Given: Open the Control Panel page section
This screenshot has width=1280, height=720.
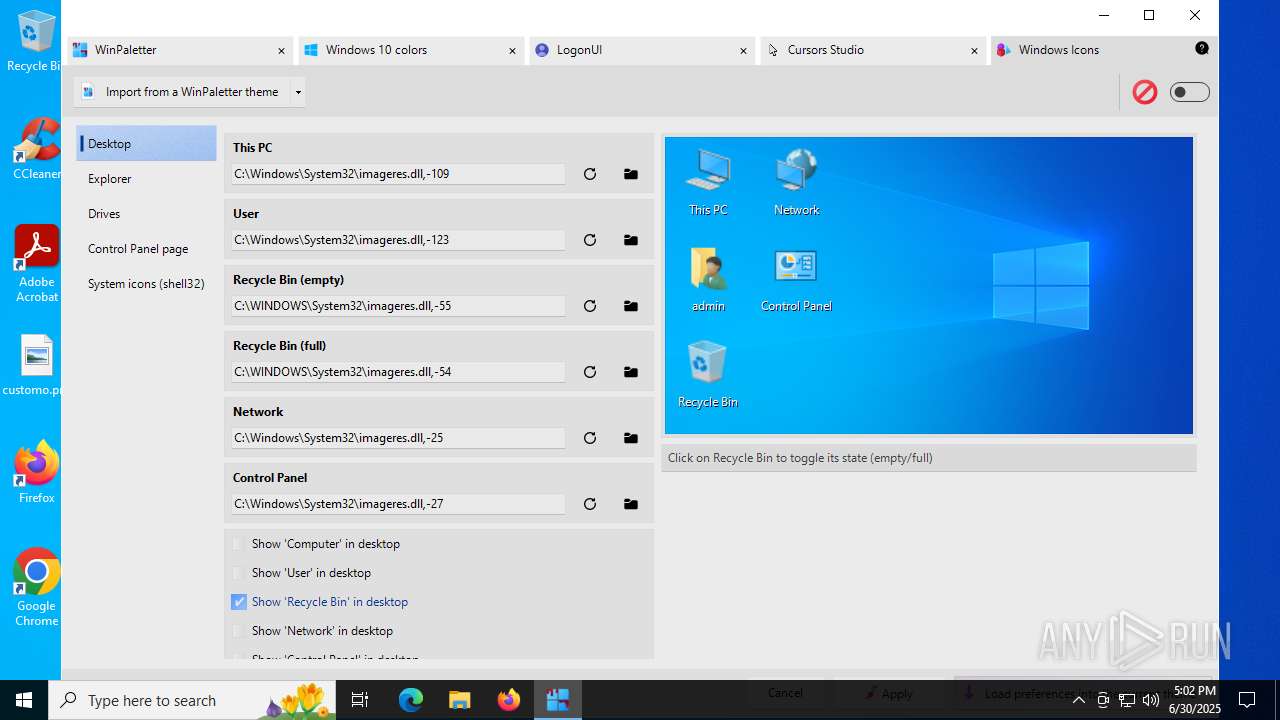Looking at the screenshot, I should [146, 249].
